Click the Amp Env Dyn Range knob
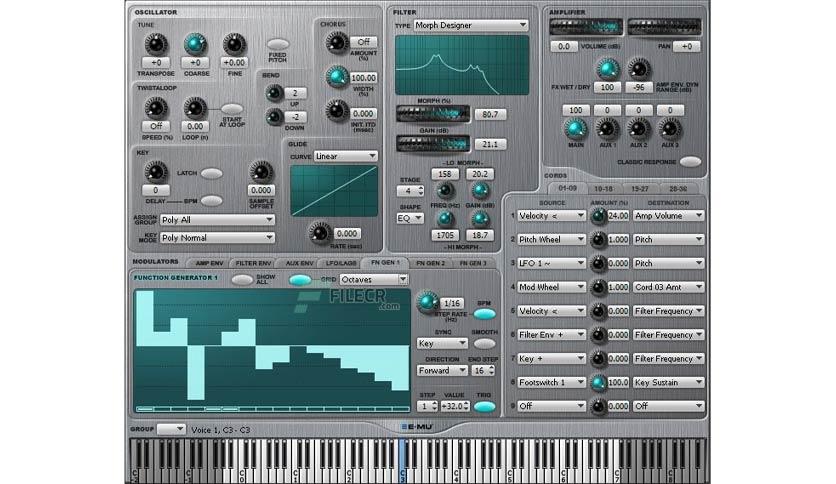836x484 pixels. [638, 69]
